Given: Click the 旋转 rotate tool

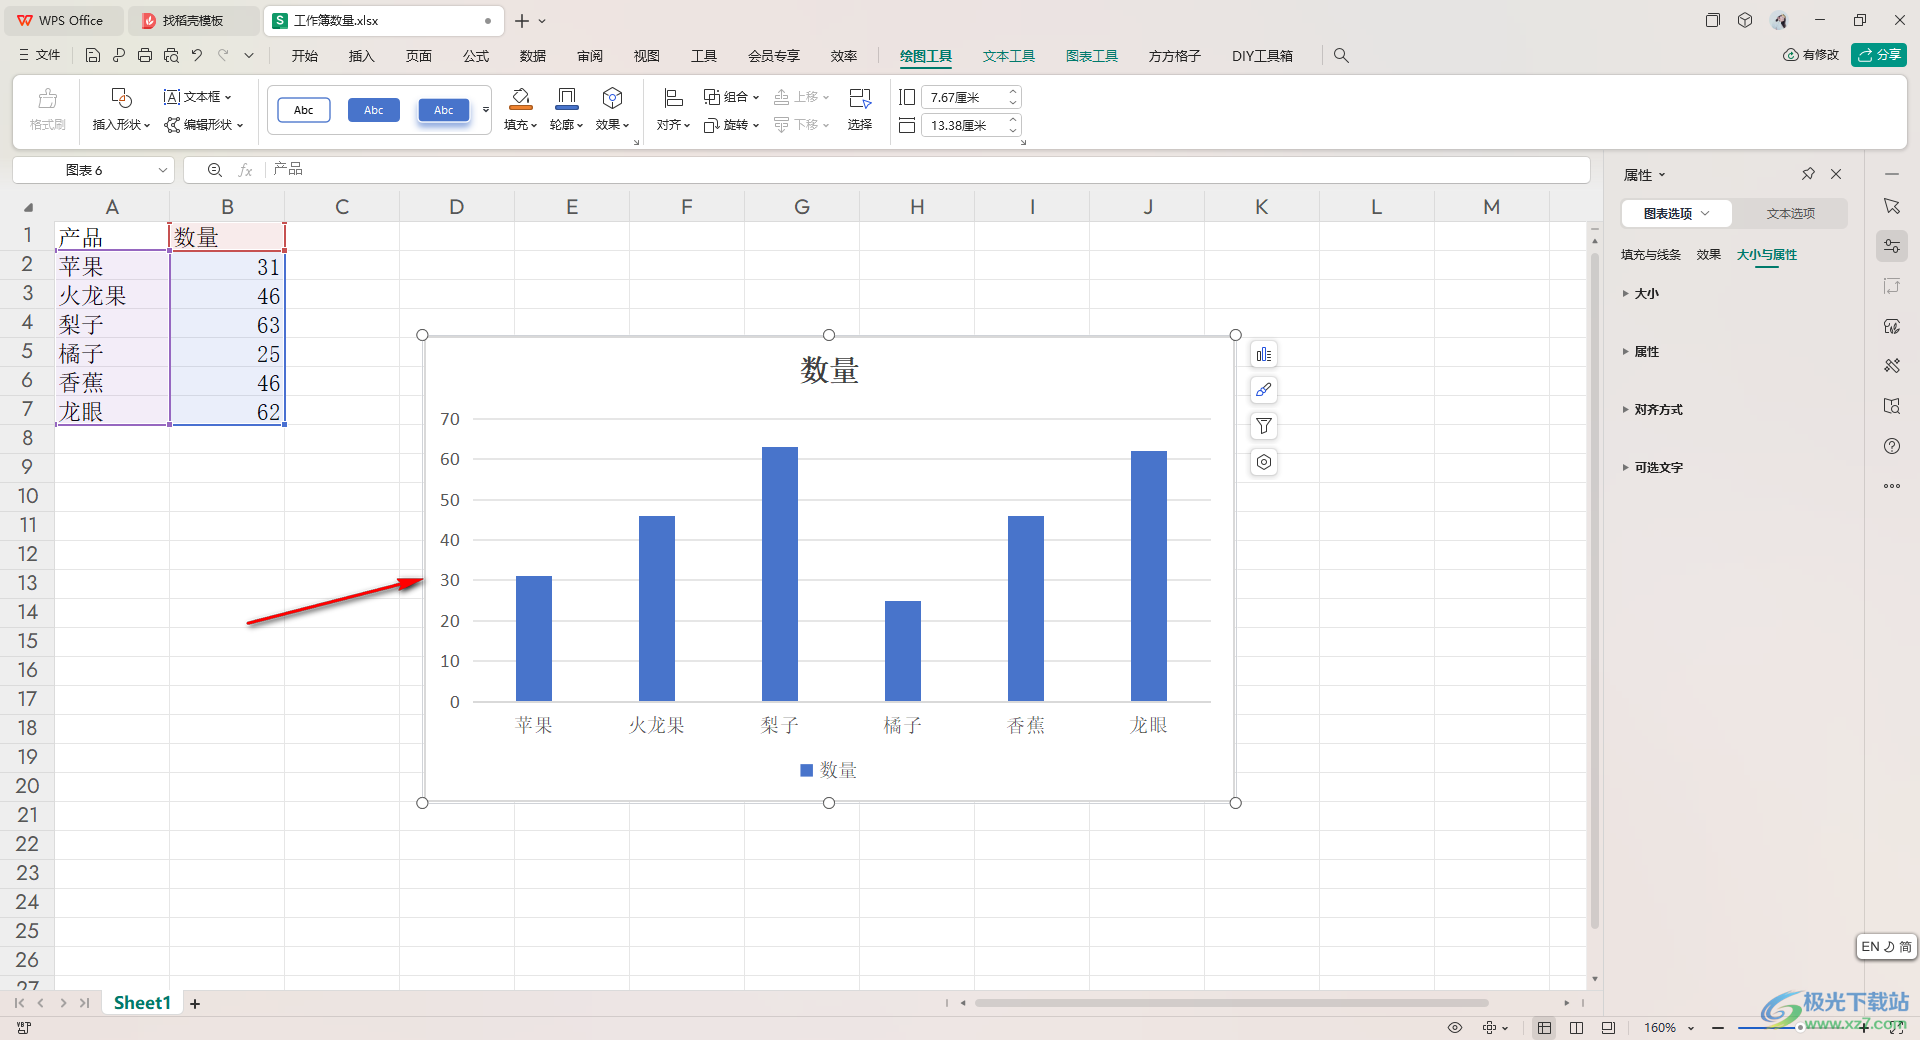Looking at the screenshot, I should pos(731,125).
